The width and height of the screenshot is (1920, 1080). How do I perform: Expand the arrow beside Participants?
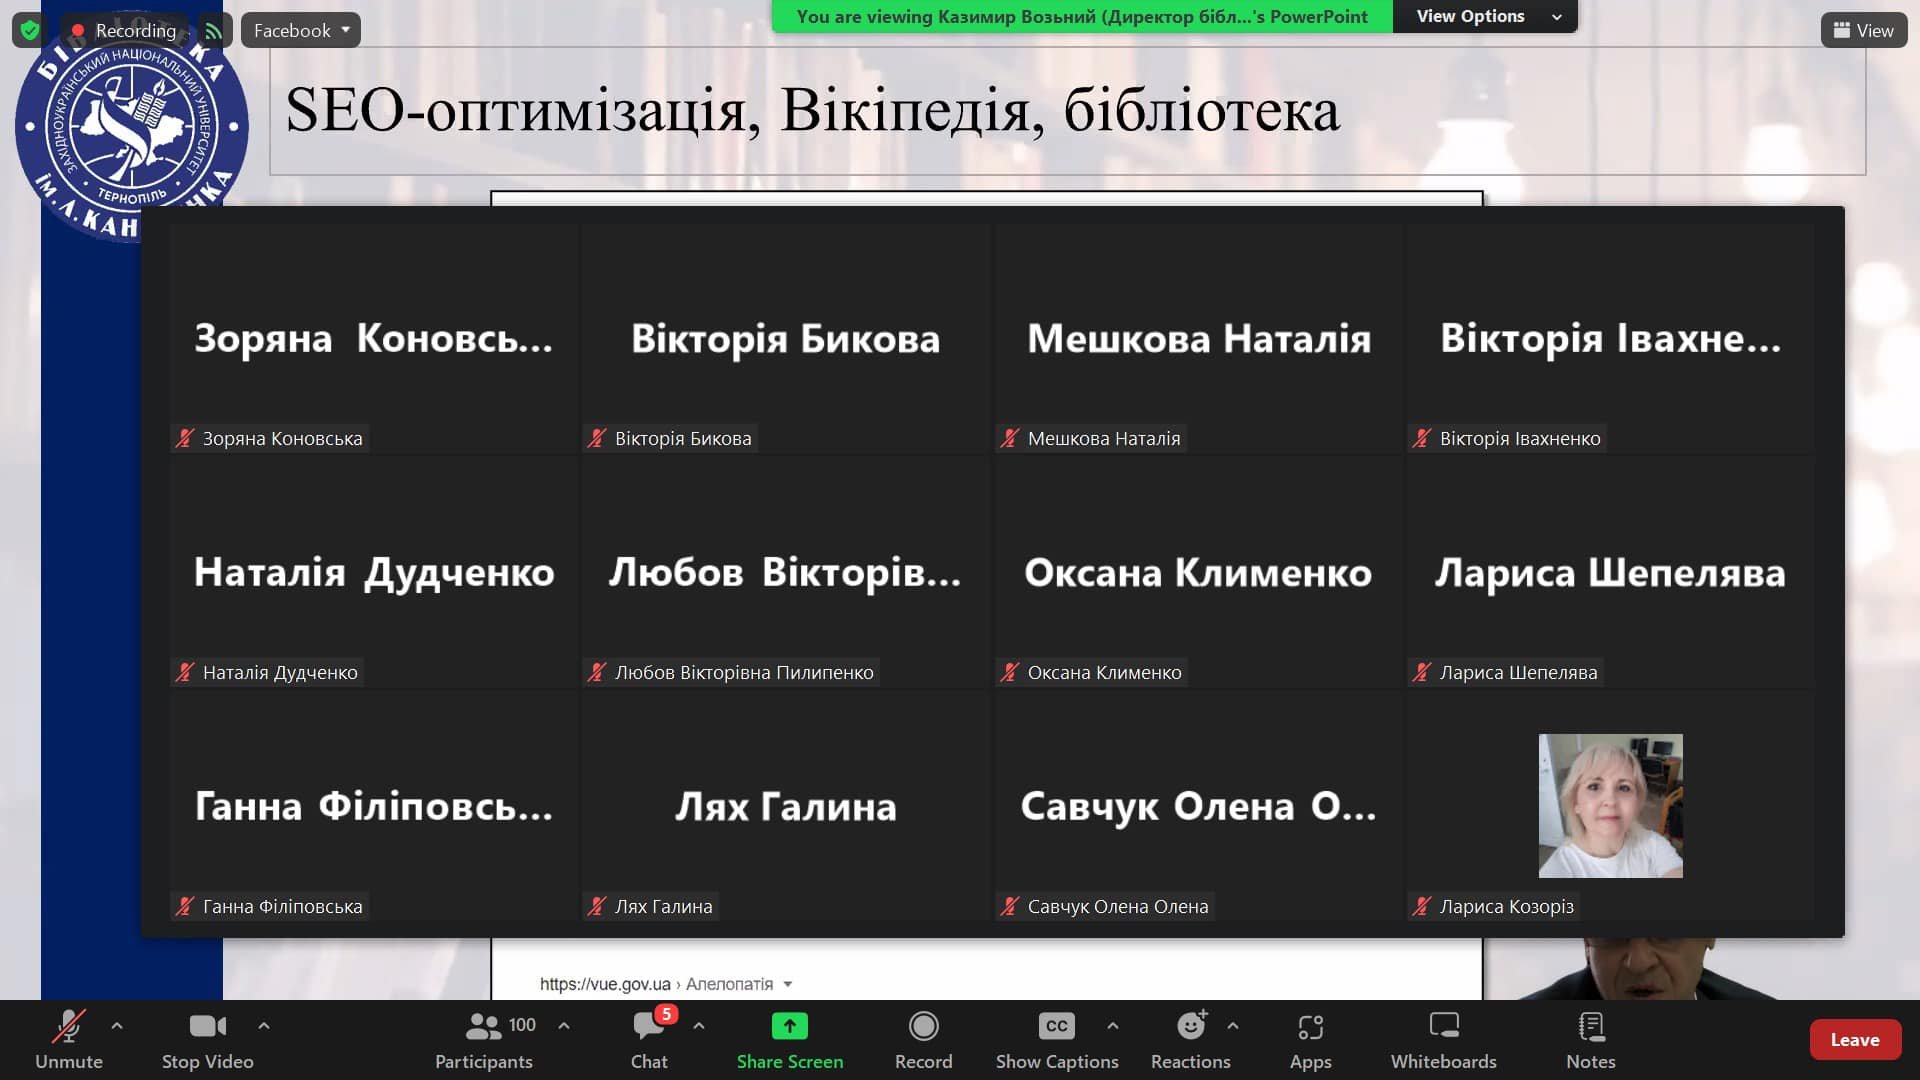tap(564, 1025)
